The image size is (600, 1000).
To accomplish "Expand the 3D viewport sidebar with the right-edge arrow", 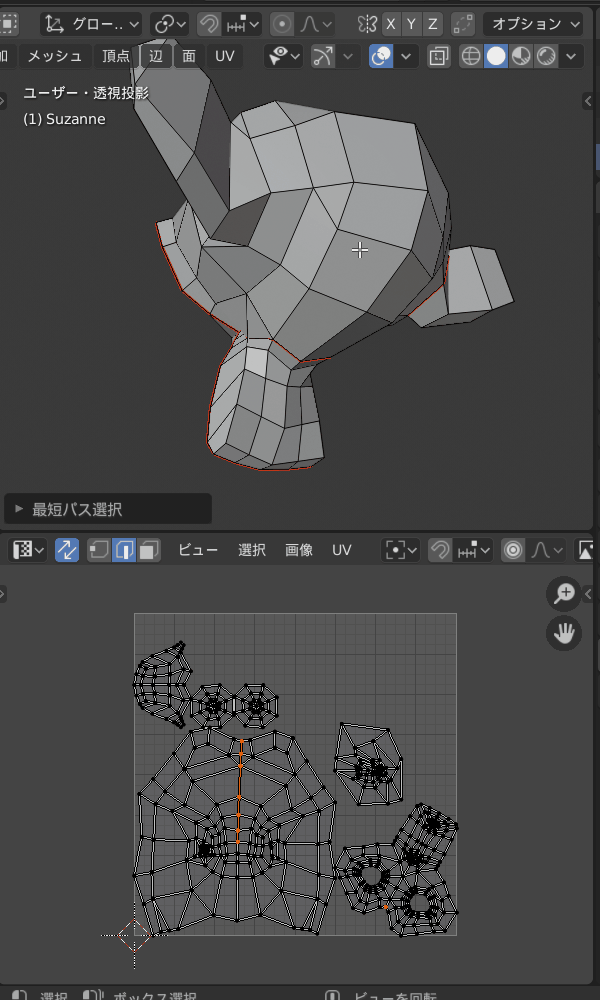I will (x=588, y=101).
